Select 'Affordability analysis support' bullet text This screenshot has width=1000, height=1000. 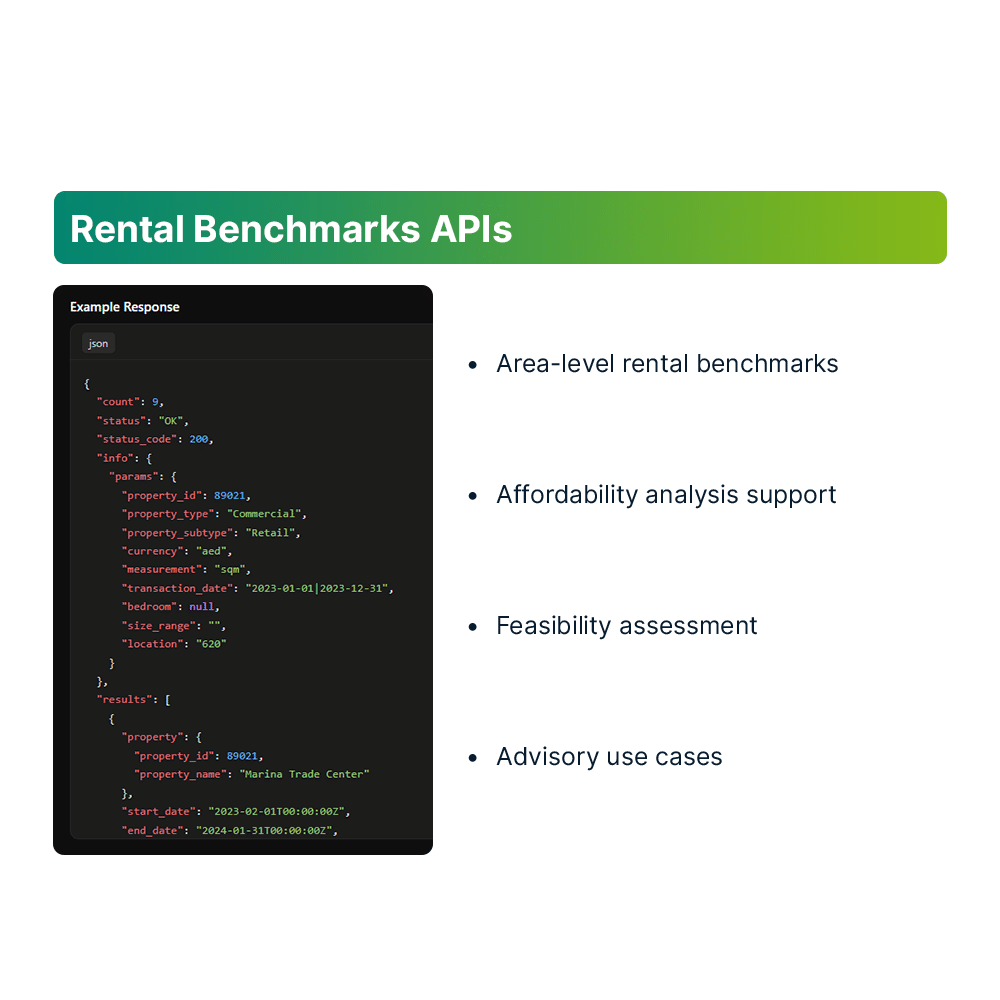pos(666,494)
